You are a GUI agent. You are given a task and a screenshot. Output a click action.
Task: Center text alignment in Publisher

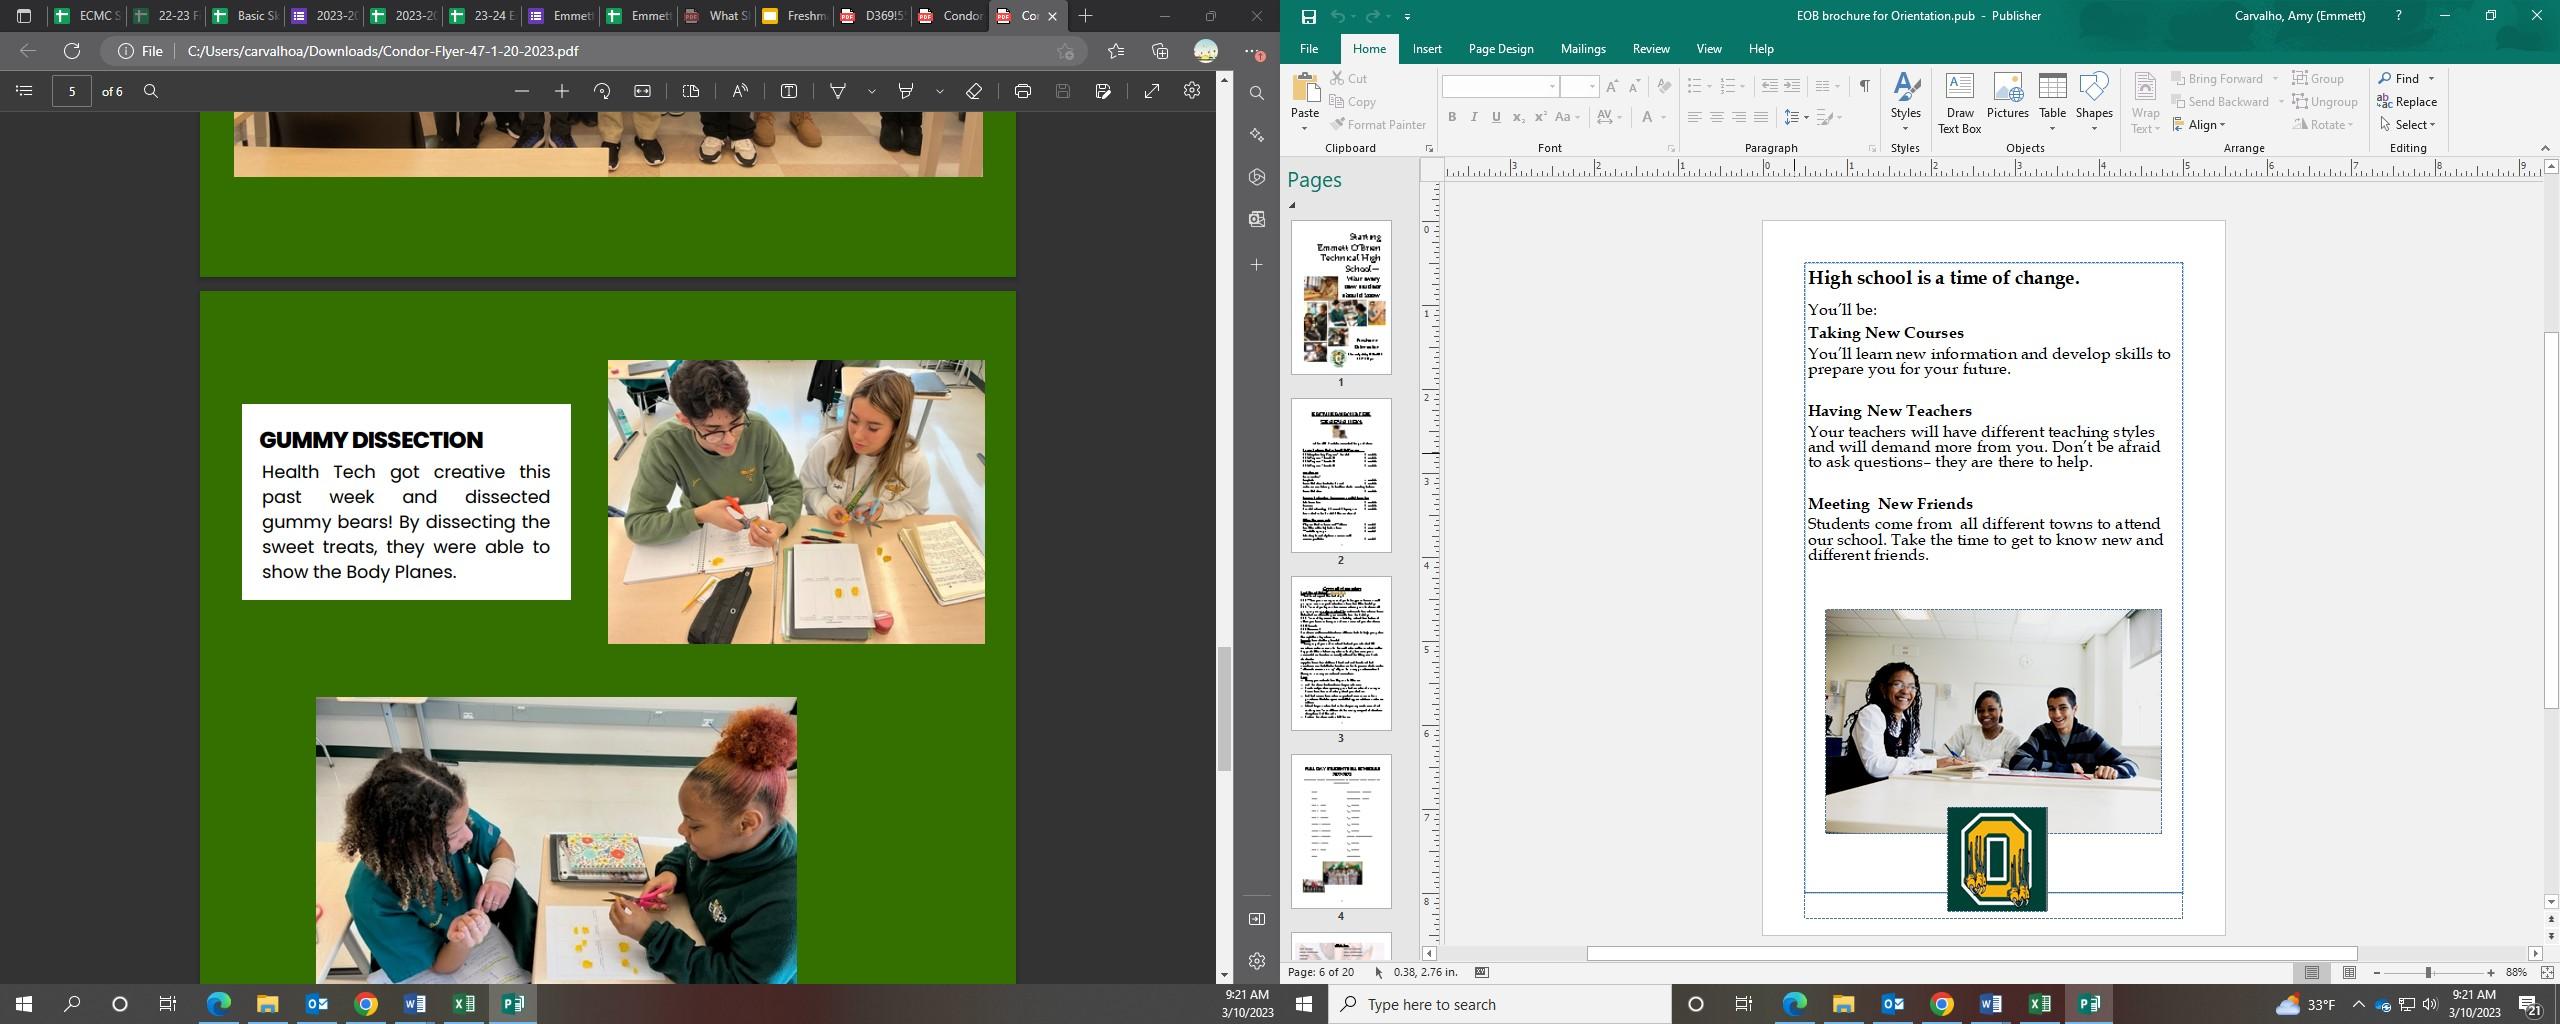click(x=1716, y=117)
